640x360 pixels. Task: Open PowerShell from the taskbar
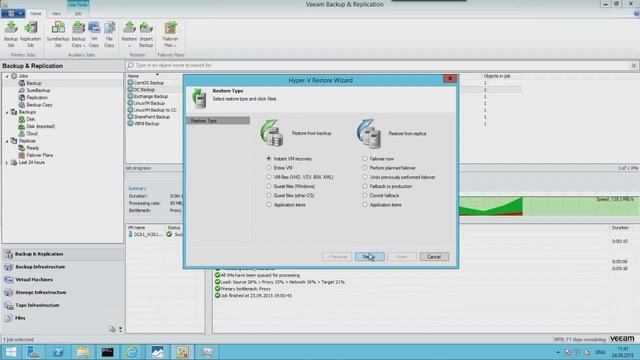58,352
